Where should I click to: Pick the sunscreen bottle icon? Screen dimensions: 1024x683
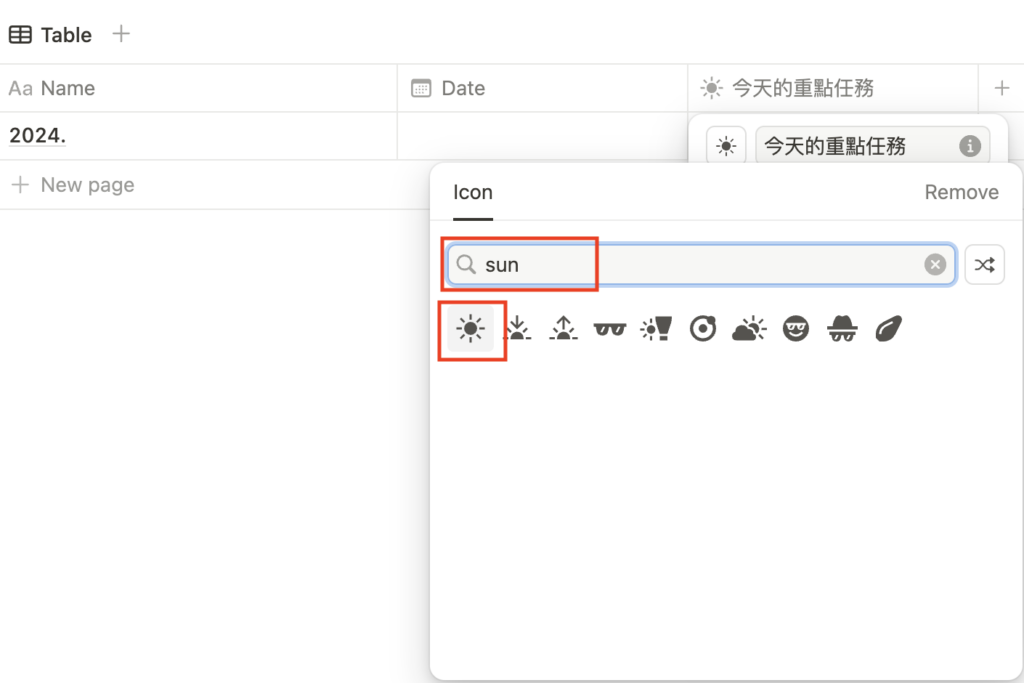(x=656, y=328)
